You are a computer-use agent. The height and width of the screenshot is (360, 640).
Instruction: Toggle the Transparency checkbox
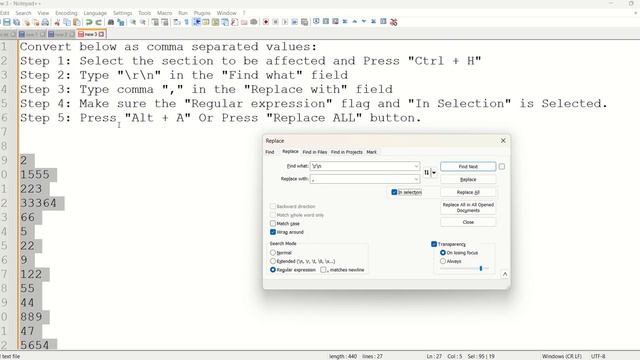[434, 244]
